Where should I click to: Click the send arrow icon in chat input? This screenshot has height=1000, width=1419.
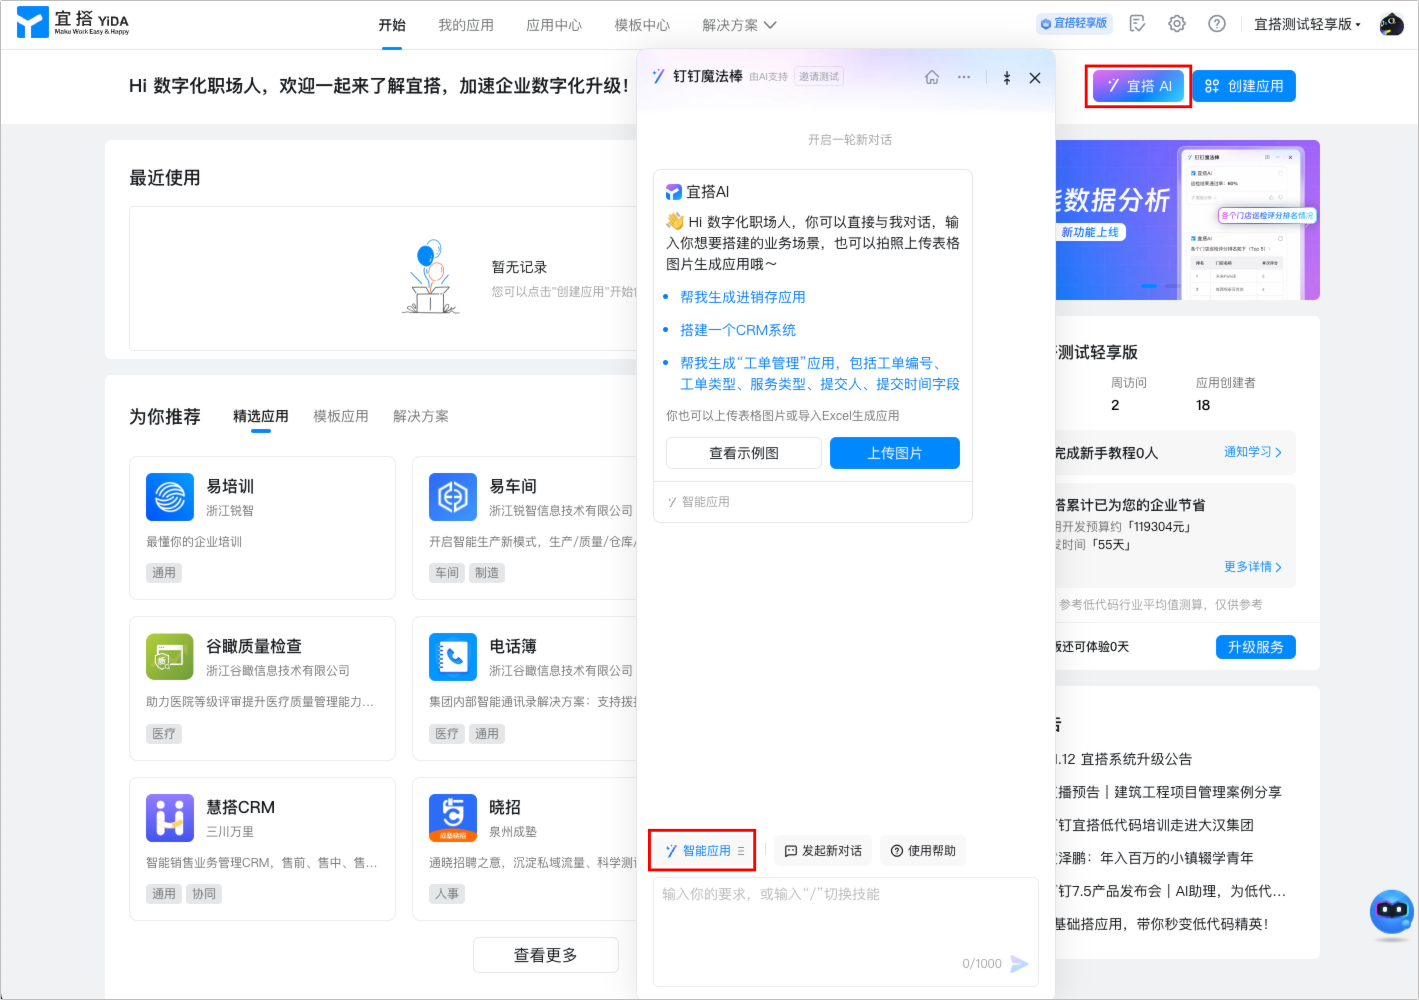(1019, 963)
